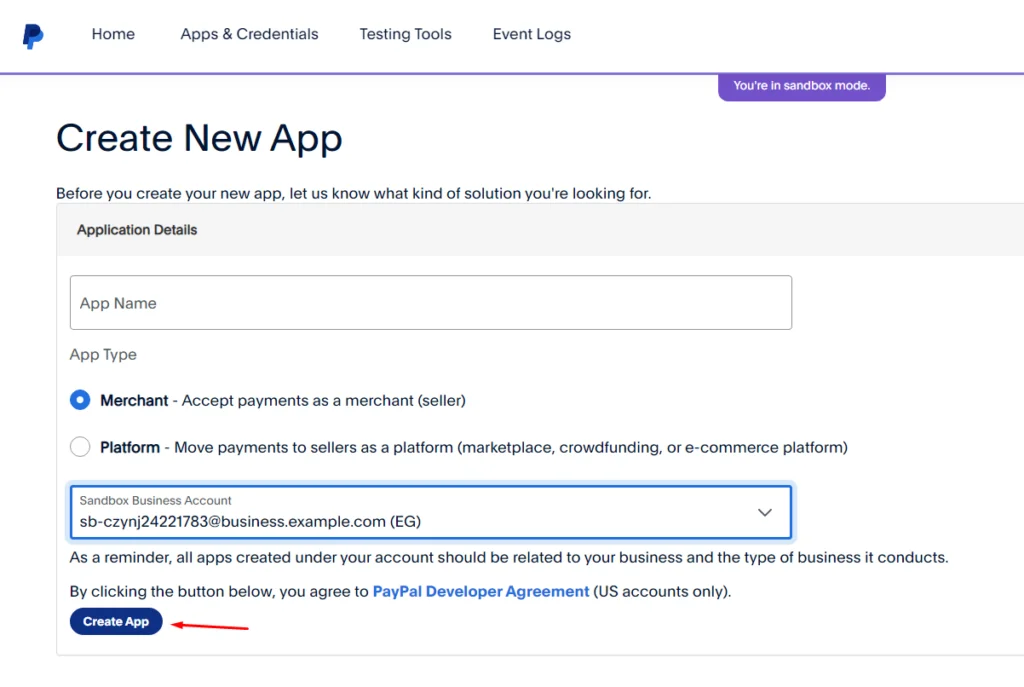Image resolution: width=1024 pixels, height=687 pixels.
Task: Click the 'App Type' label
Action: pos(103,355)
